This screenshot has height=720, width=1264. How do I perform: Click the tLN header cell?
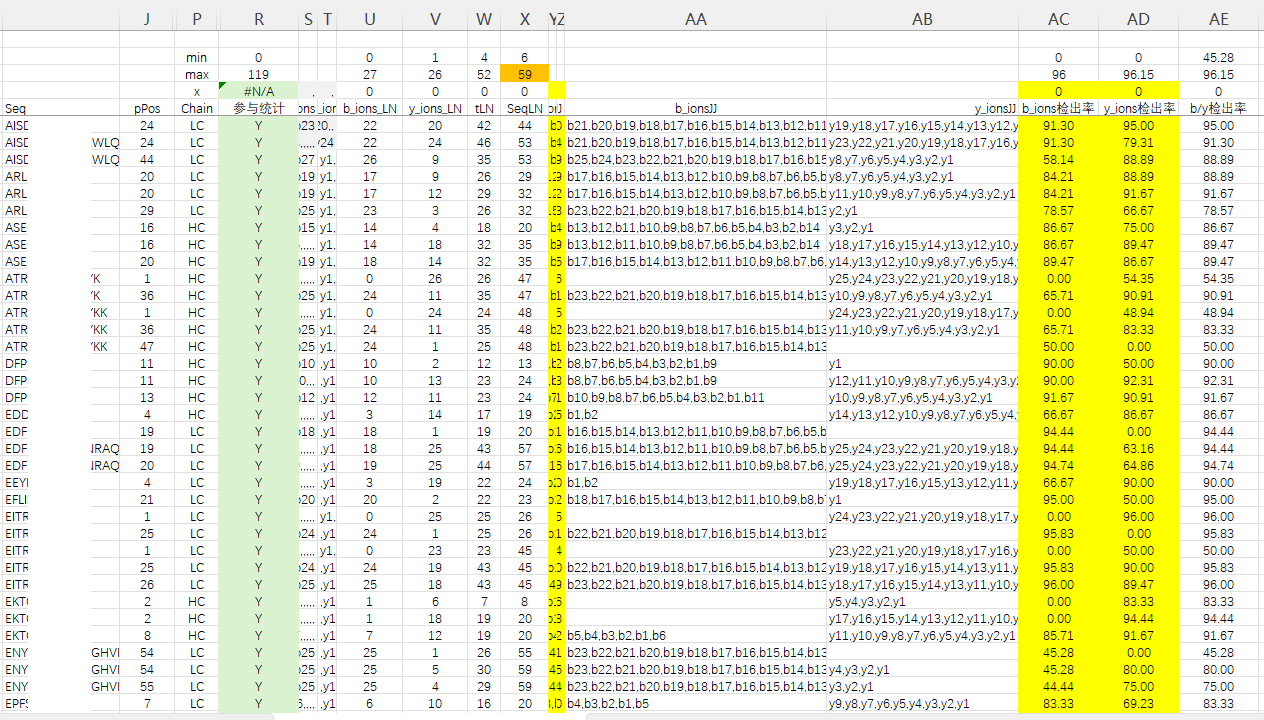[484, 108]
